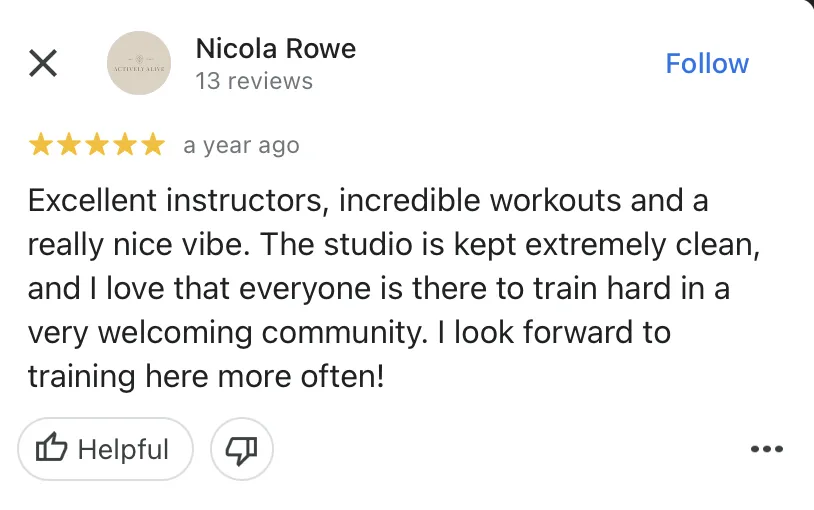The height and width of the screenshot is (510, 814).
Task: View the reviewer's 13 reviews
Action: 254,81
